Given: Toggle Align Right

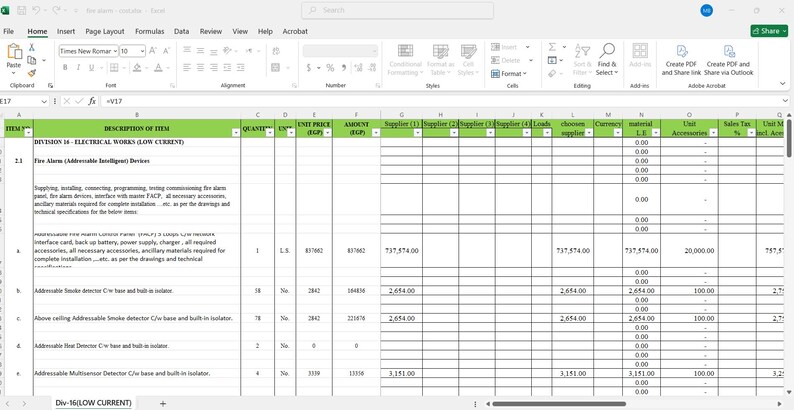Looking at the screenshot, I should 214,67.
